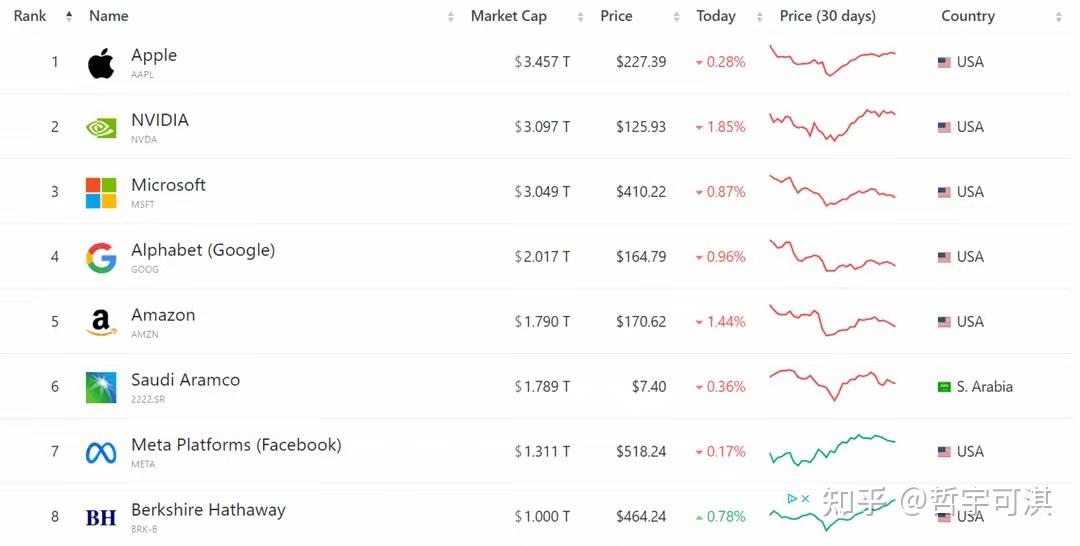Click Meta's green 30-day price chart
Screen dimensions: 1080x546
coord(832,450)
